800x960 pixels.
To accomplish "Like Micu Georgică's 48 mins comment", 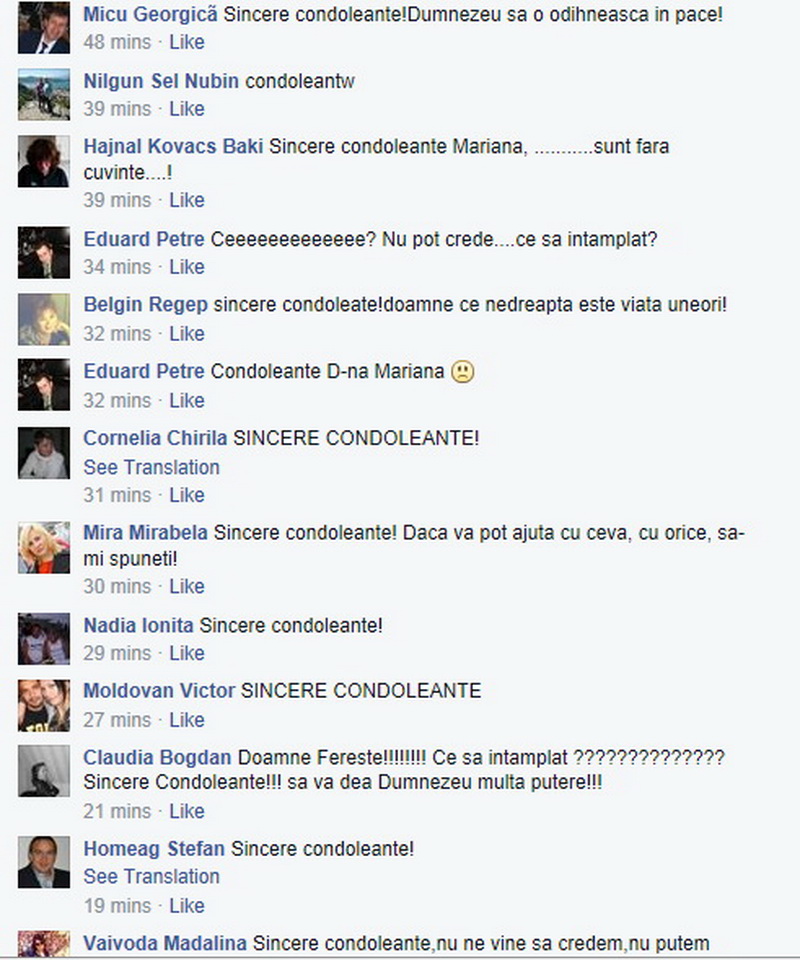I will [187, 42].
